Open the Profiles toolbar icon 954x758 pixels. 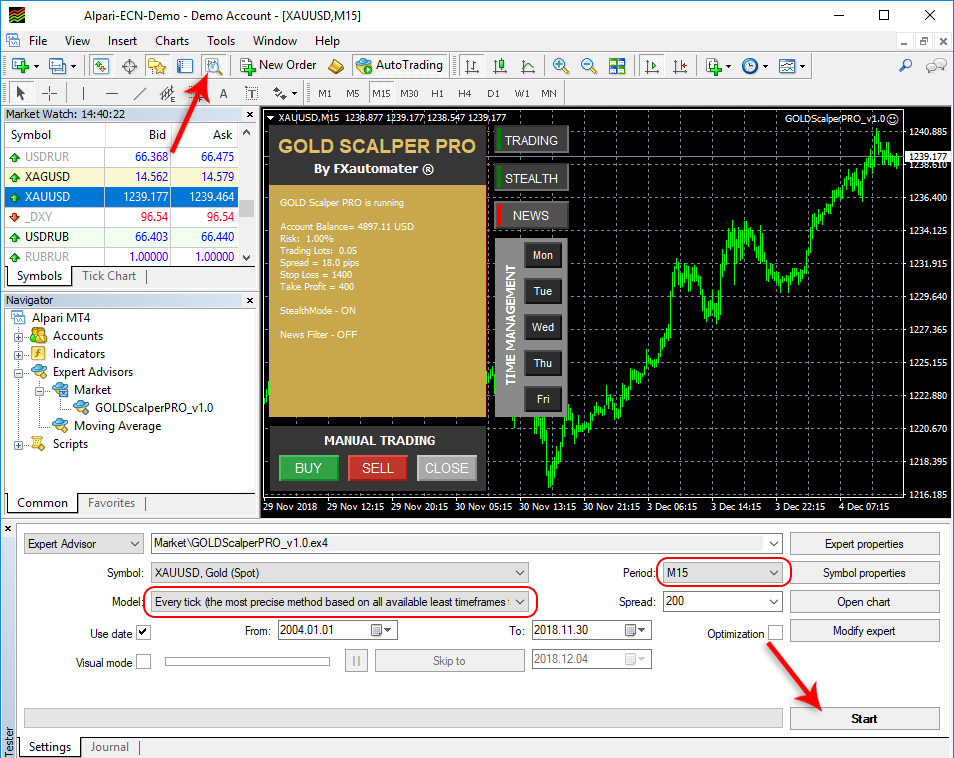[x=57, y=66]
